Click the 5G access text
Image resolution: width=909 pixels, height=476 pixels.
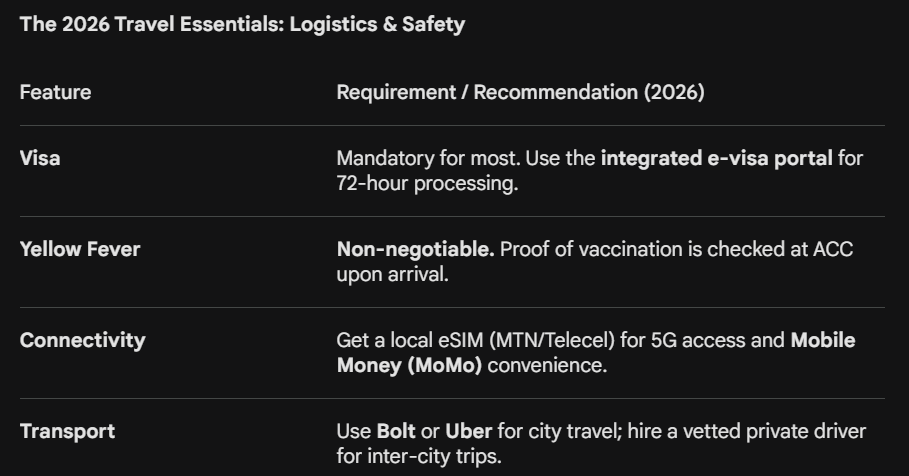point(693,340)
